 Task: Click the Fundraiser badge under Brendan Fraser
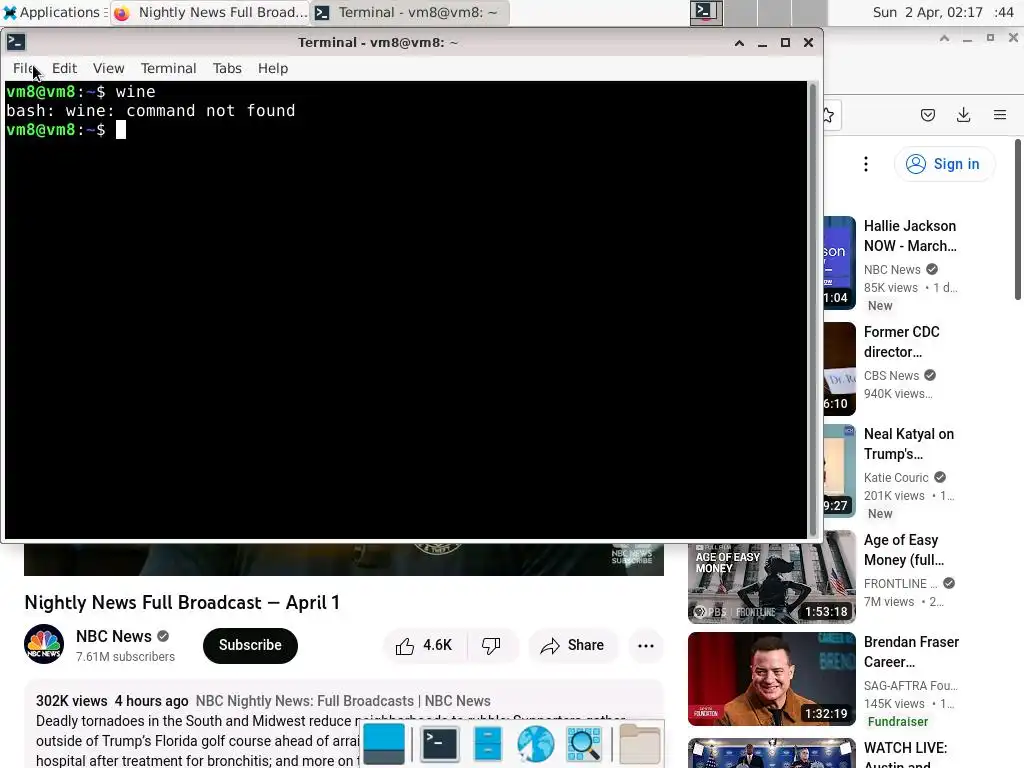click(x=897, y=722)
